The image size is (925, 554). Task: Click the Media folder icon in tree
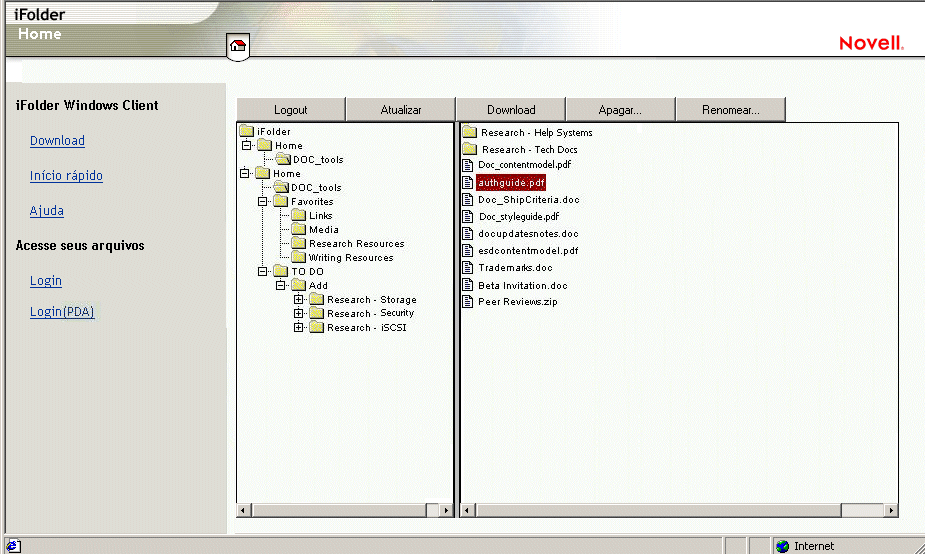(x=299, y=229)
